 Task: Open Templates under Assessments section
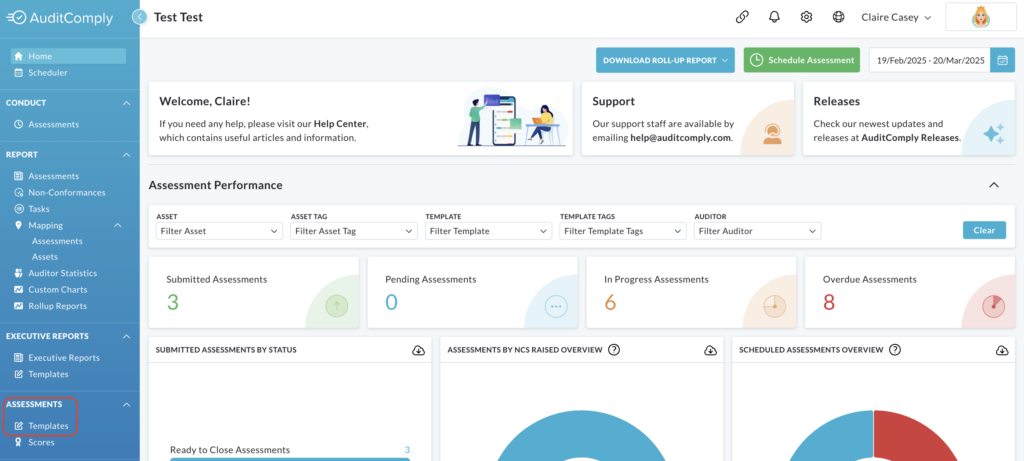(41, 426)
